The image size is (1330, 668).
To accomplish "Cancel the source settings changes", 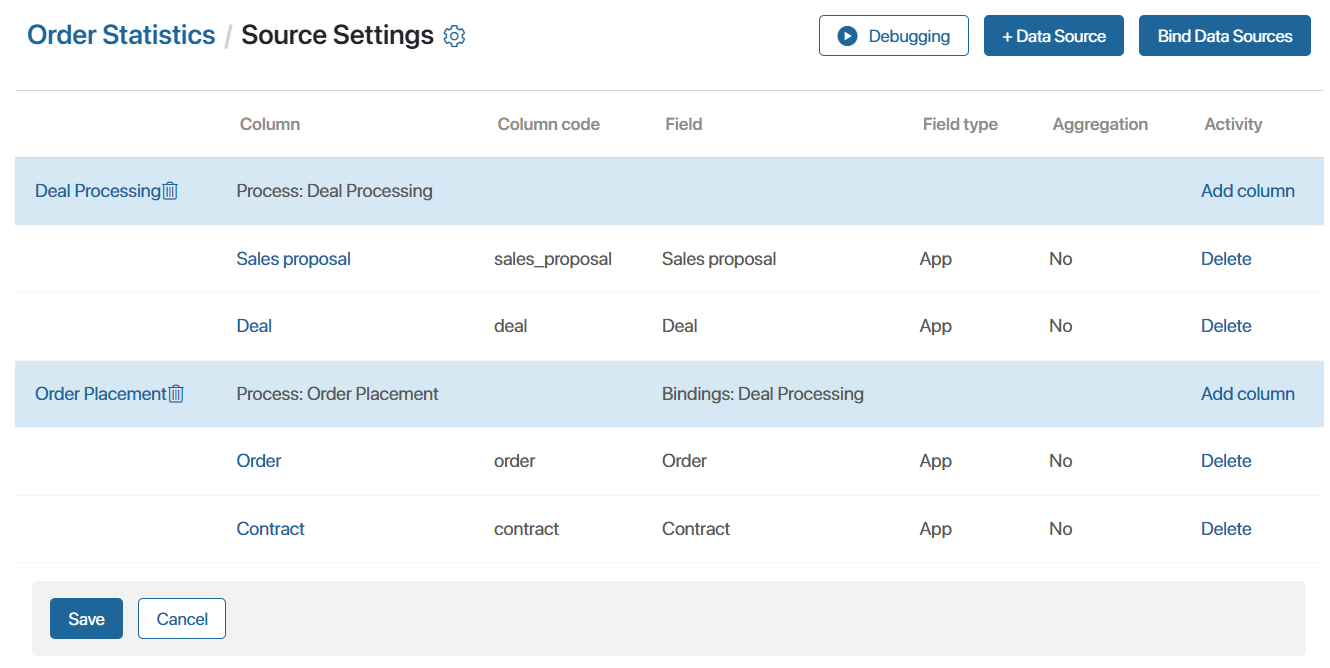I will click(x=182, y=619).
